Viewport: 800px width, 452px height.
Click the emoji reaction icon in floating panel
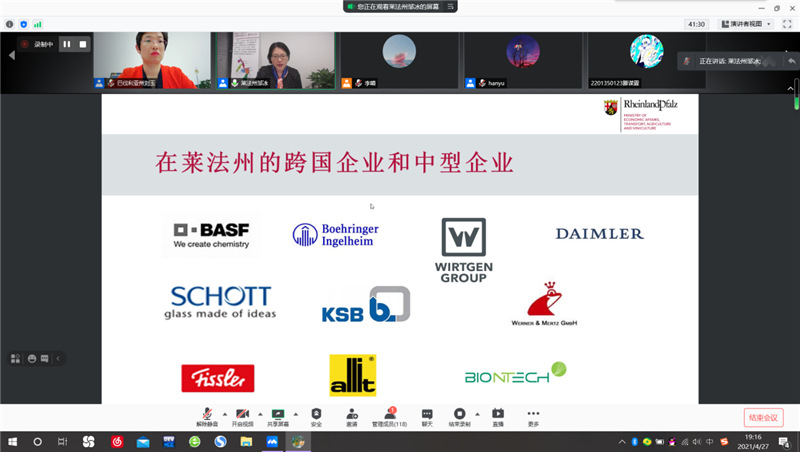[x=32, y=358]
